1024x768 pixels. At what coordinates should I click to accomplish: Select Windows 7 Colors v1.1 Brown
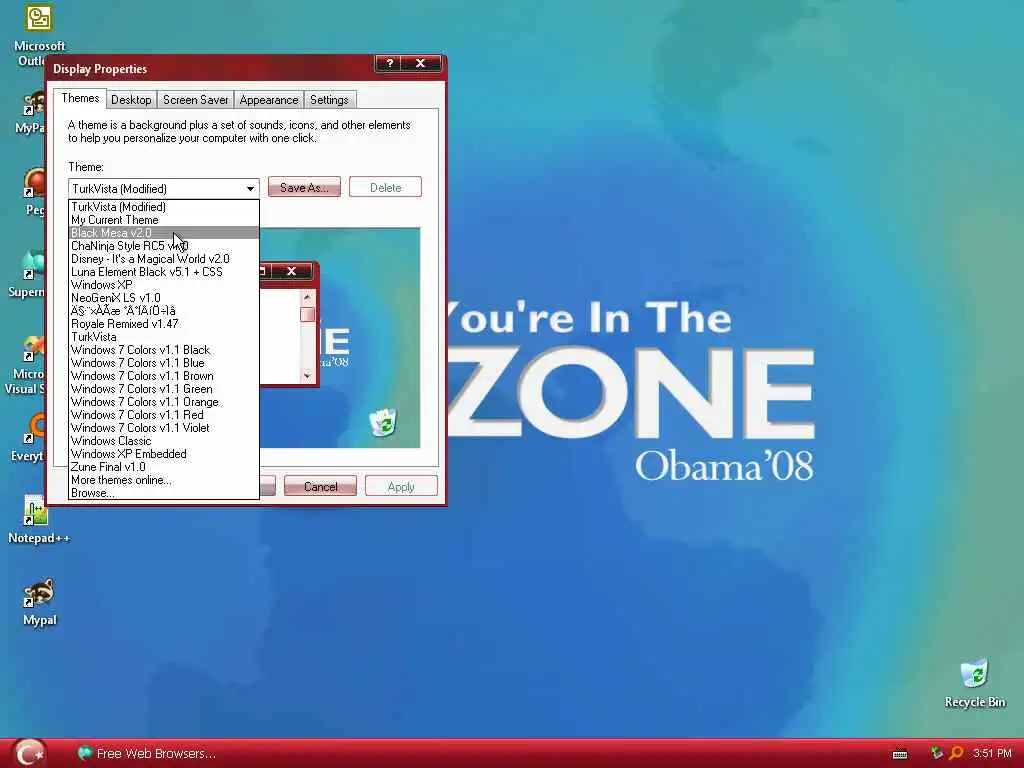point(164,376)
